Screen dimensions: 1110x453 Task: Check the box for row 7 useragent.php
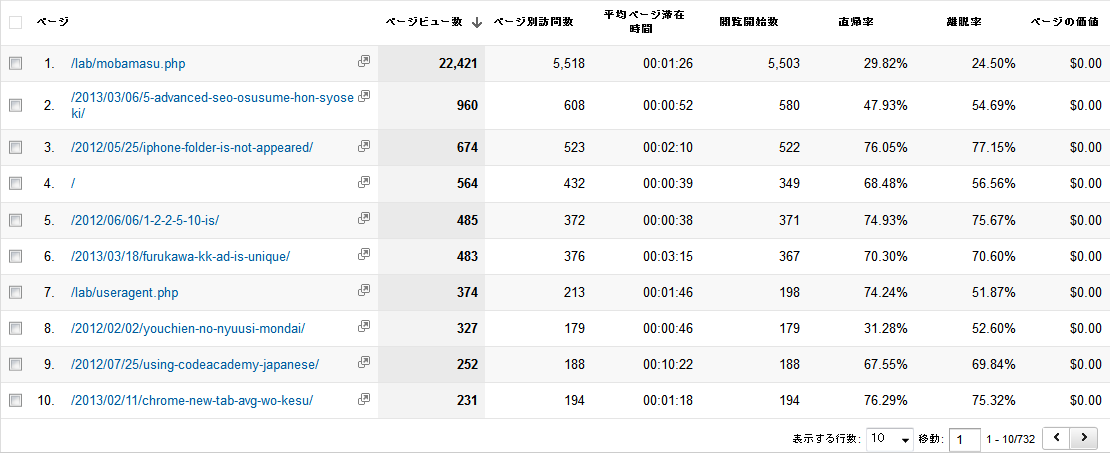coord(15,292)
